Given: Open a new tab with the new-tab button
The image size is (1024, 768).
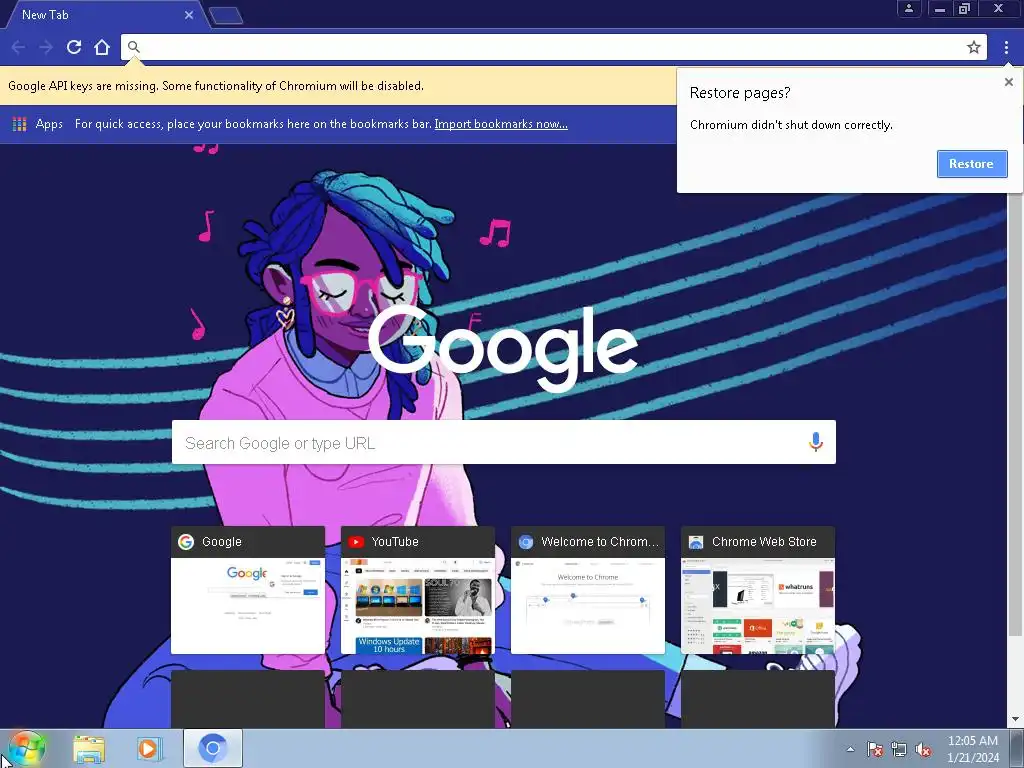Looking at the screenshot, I should click(226, 15).
